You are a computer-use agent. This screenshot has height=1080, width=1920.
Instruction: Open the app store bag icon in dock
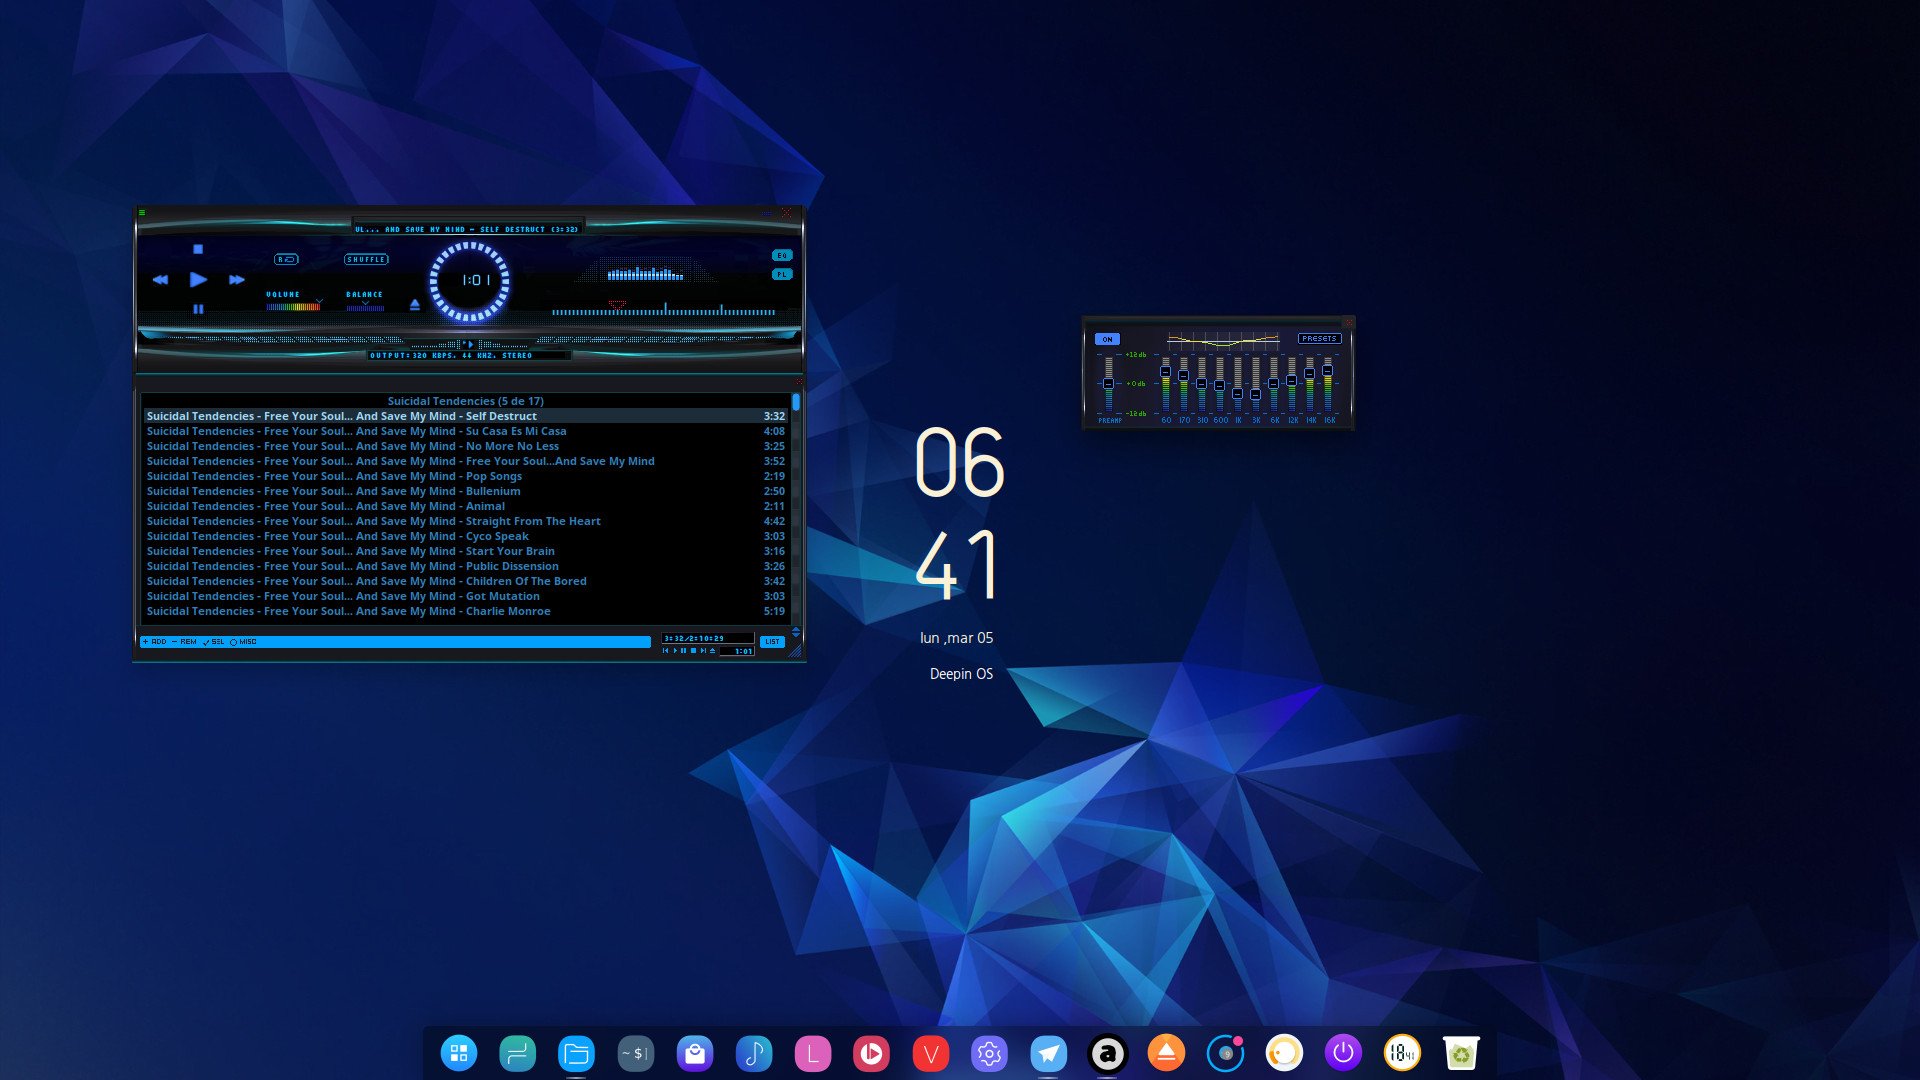click(694, 1053)
